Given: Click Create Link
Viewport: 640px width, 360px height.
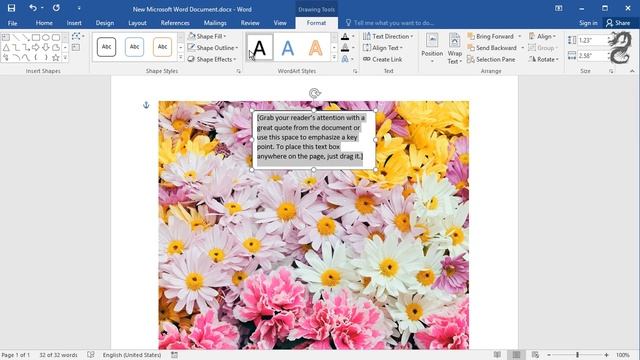Looking at the screenshot, I should tap(382, 59).
